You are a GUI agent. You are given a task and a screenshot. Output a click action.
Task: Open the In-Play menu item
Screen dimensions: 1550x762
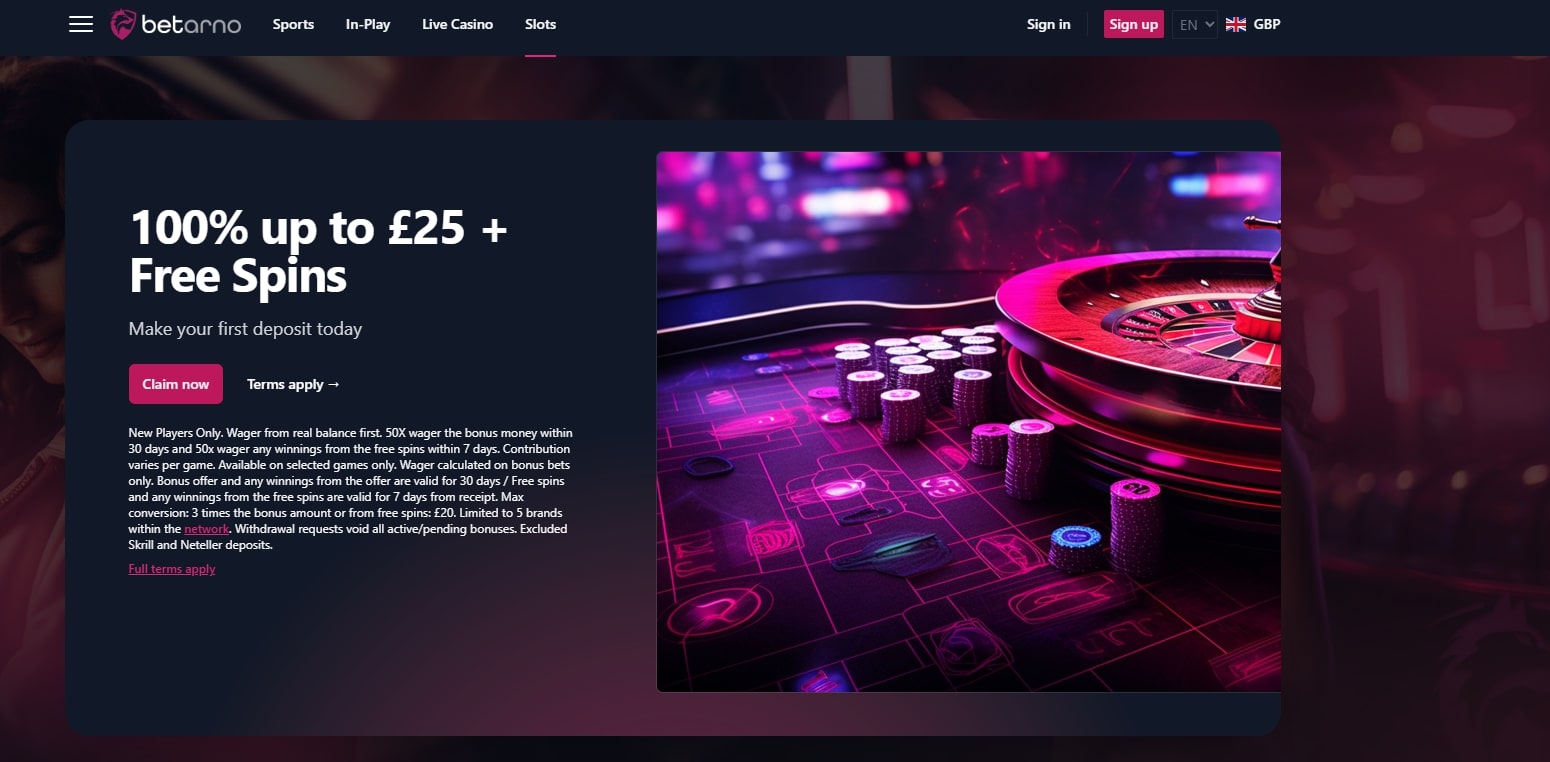click(x=368, y=24)
